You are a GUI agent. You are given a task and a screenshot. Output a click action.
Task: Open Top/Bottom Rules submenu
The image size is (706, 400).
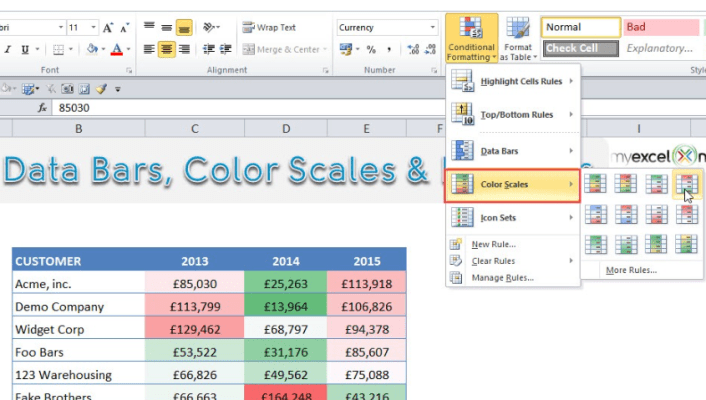[x=513, y=114]
